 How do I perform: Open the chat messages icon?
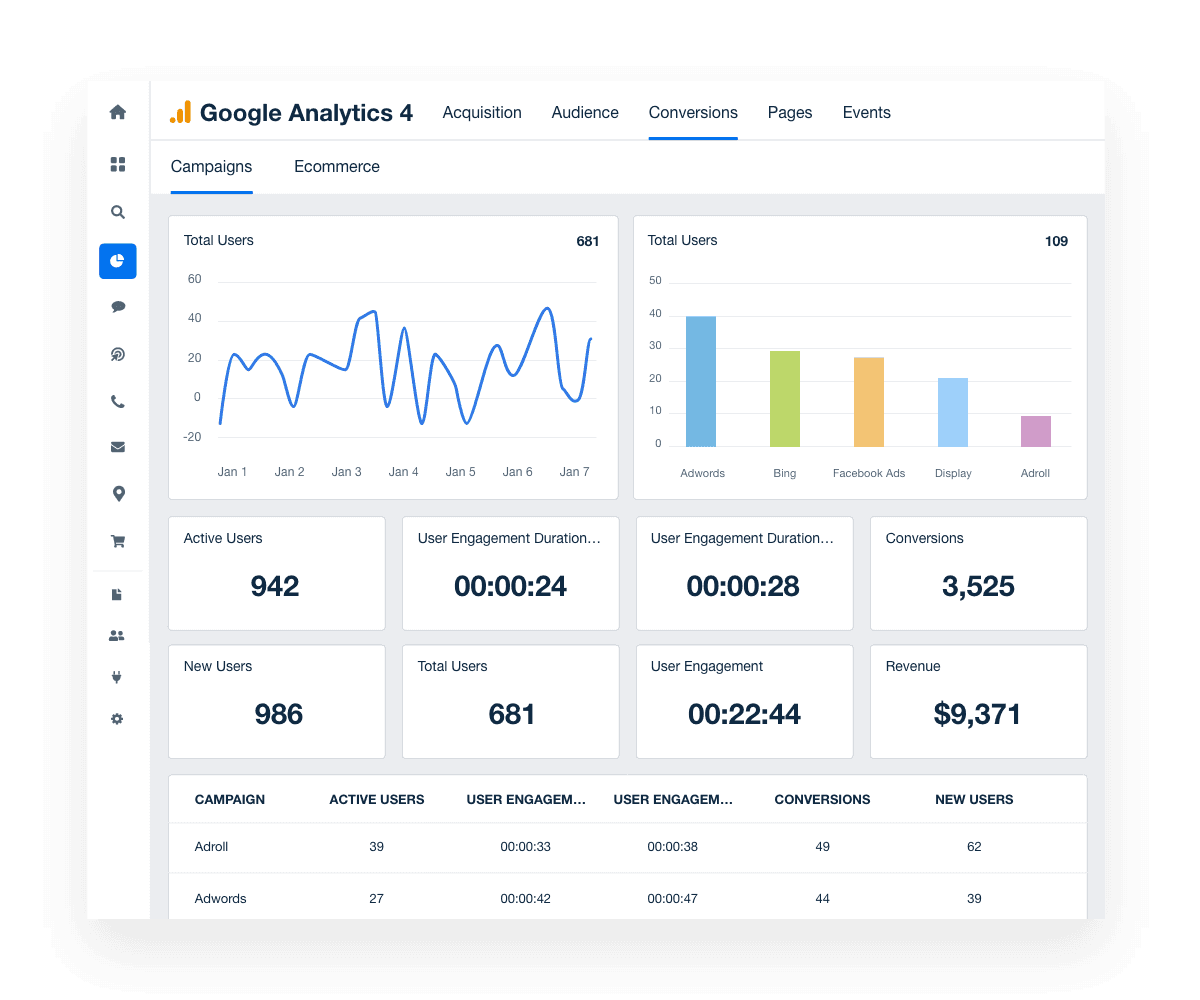117,306
